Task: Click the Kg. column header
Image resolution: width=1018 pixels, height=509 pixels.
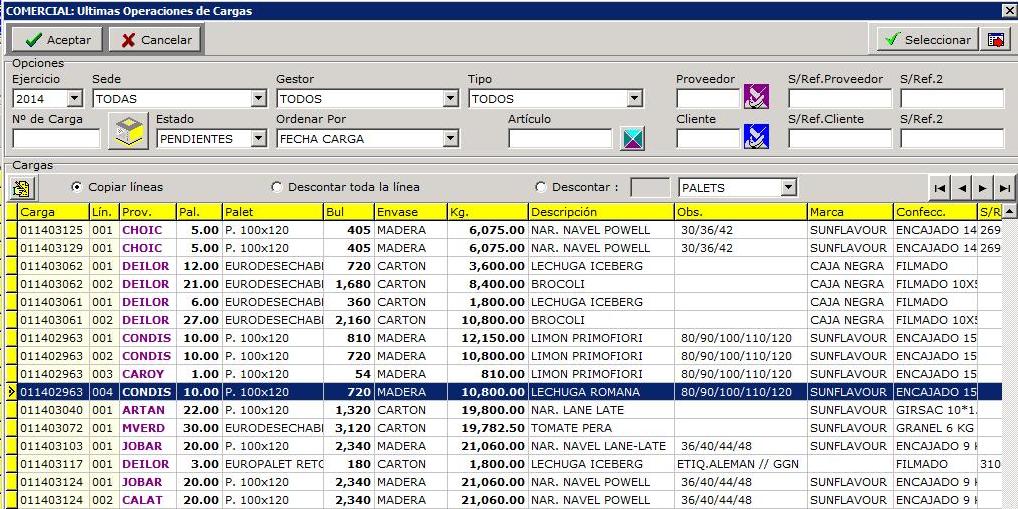Action: 488,212
